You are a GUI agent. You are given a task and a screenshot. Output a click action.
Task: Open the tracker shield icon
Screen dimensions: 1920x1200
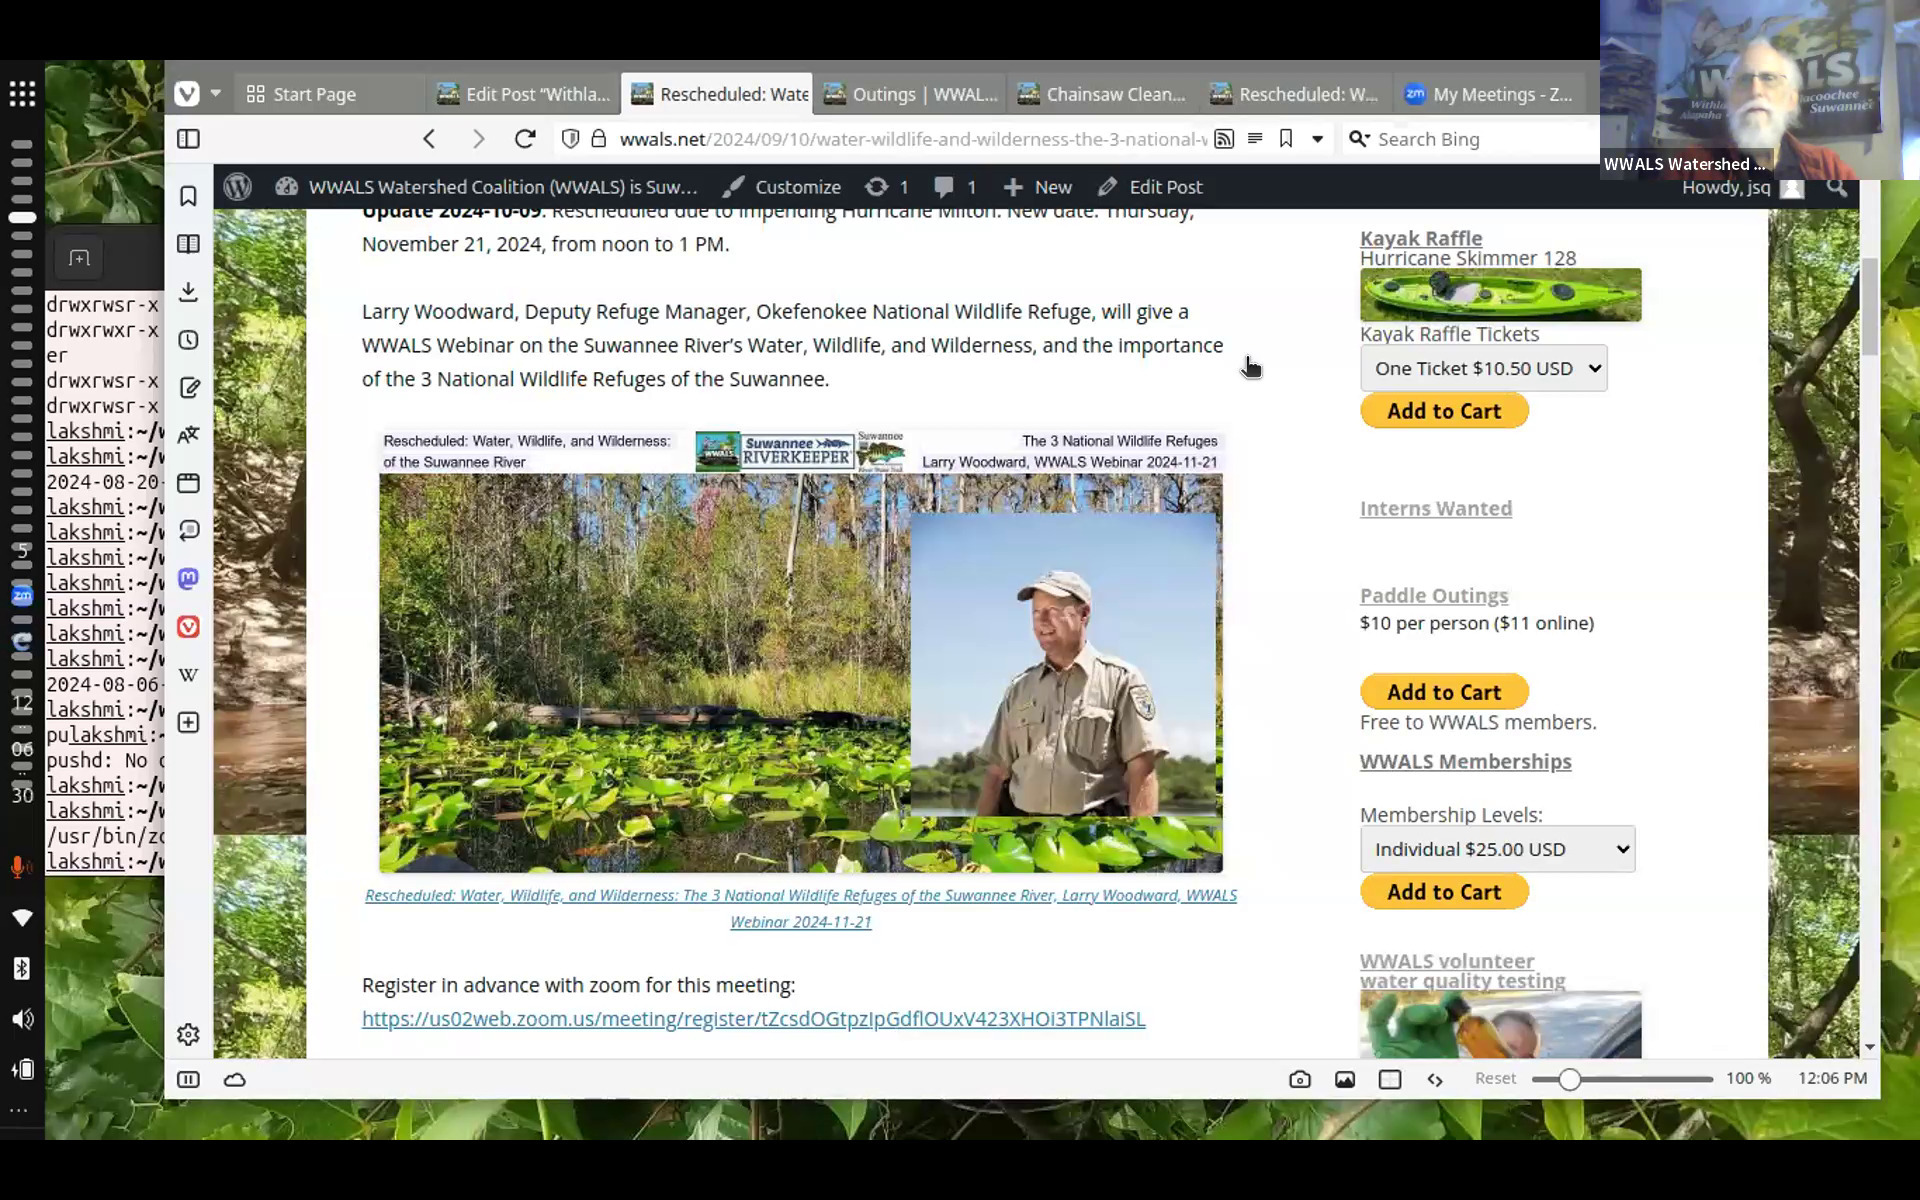tap(570, 139)
